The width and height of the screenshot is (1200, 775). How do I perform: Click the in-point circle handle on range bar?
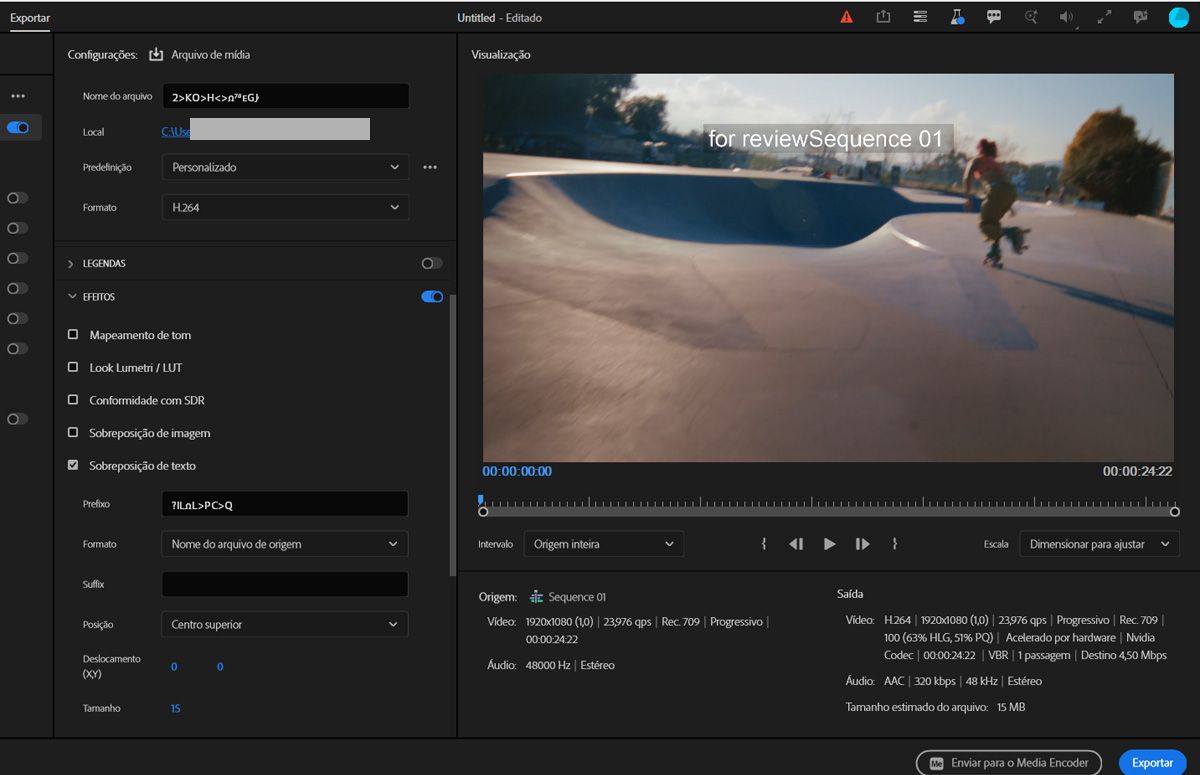pyautogui.click(x=483, y=512)
